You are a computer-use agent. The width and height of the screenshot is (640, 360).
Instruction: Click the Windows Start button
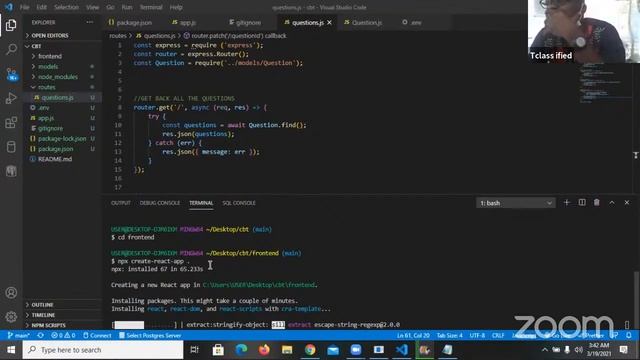(x=11, y=350)
